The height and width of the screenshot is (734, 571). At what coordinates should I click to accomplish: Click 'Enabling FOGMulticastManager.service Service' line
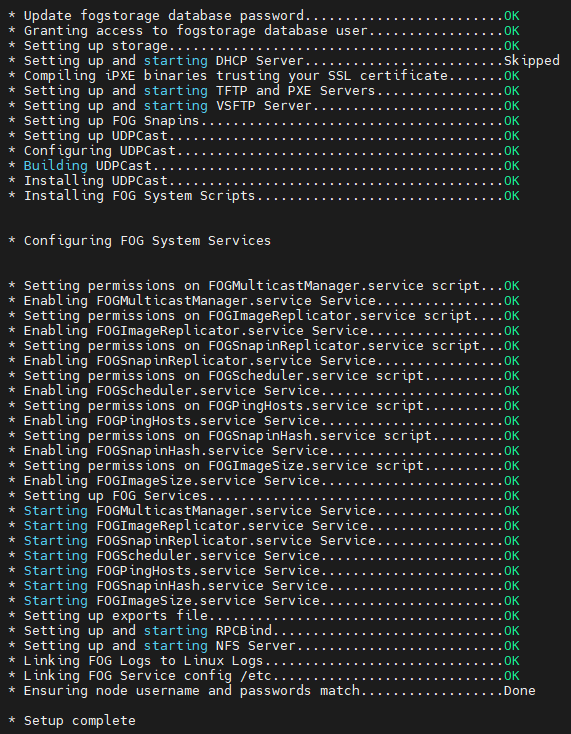pos(264,301)
